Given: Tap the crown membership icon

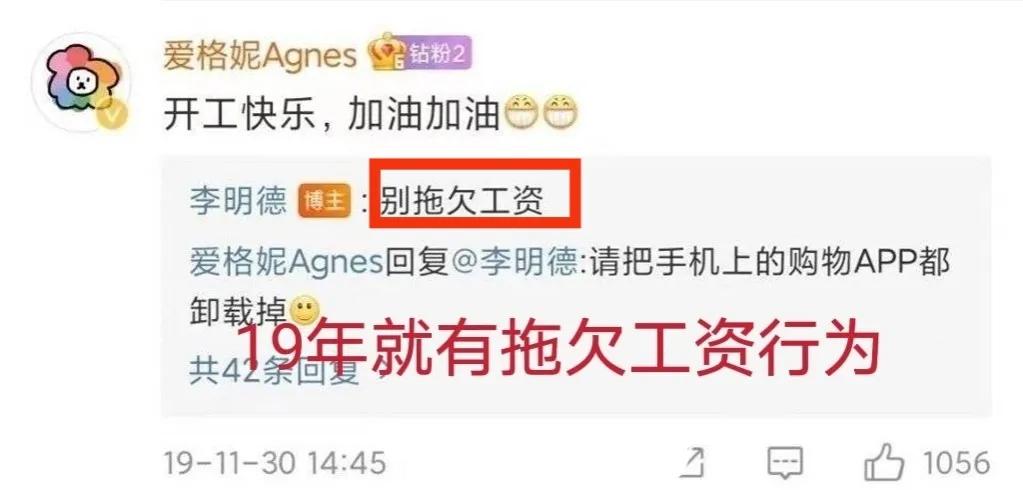Looking at the screenshot, I should [388, 52].
